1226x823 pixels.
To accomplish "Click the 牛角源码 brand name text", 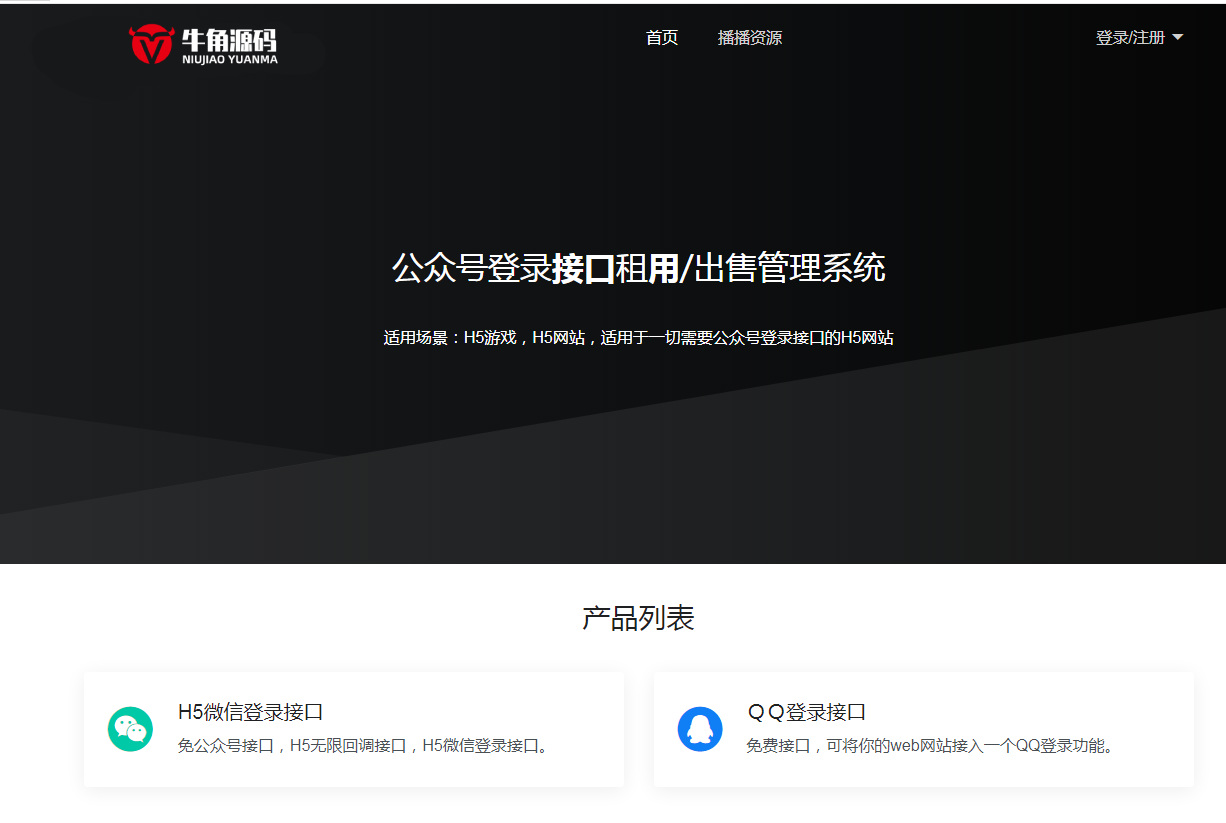I will (229, 39).
